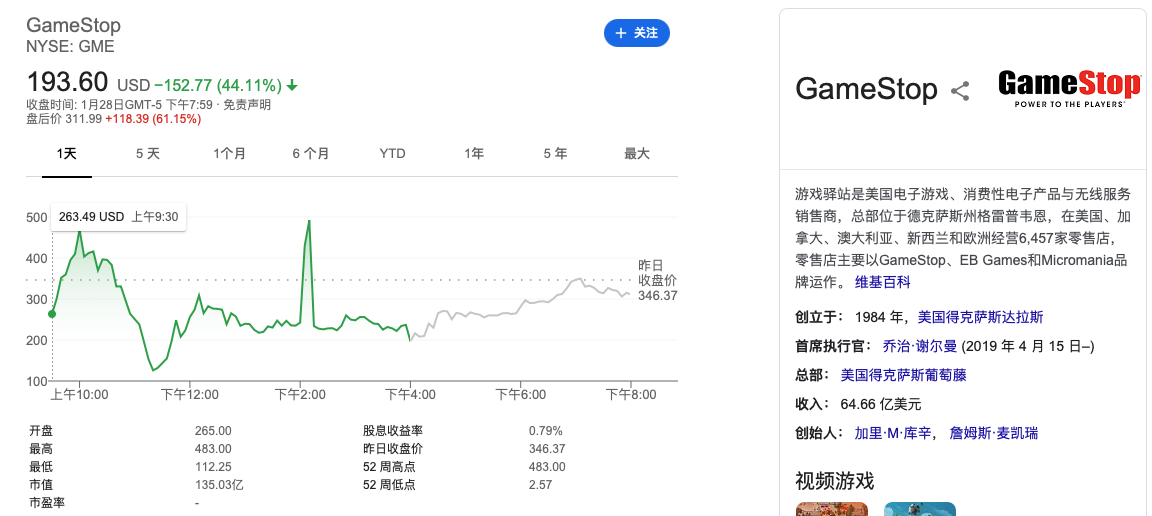Show the 最大 chart range
Screen dimensions: 1152x516
click(x=637, y=154)
